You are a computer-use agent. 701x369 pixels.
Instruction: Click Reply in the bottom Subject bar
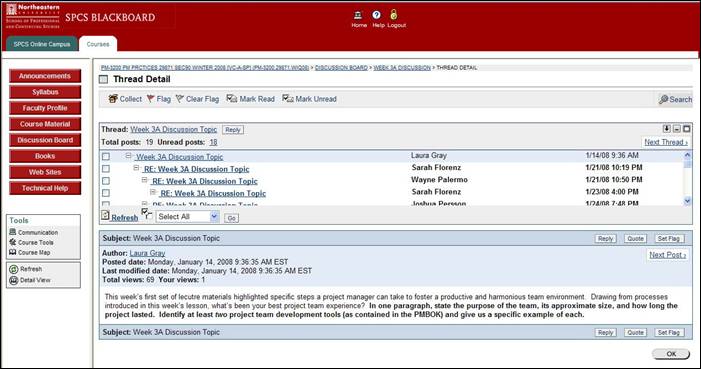coord(606,333)
